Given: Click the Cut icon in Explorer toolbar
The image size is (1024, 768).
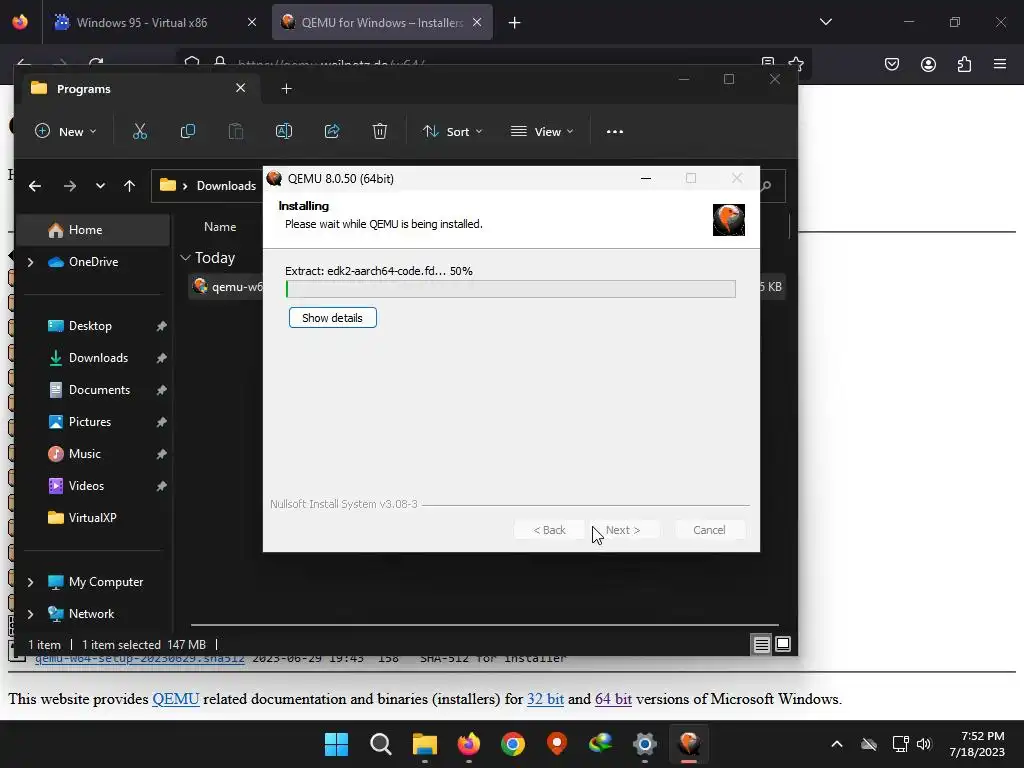Looking at the screenshot, I should 140,131.
